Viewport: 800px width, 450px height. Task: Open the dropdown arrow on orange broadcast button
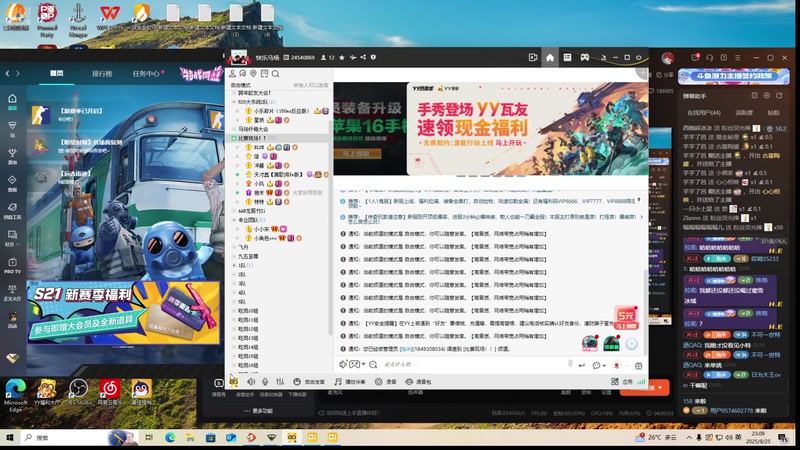pos(660,388)
